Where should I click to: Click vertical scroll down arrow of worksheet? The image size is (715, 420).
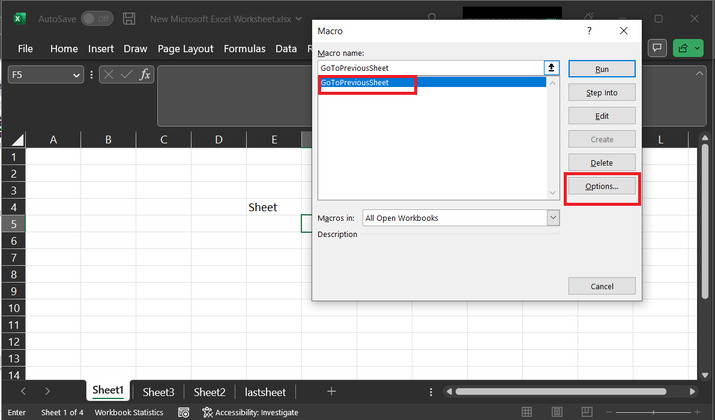coord(705,375)
